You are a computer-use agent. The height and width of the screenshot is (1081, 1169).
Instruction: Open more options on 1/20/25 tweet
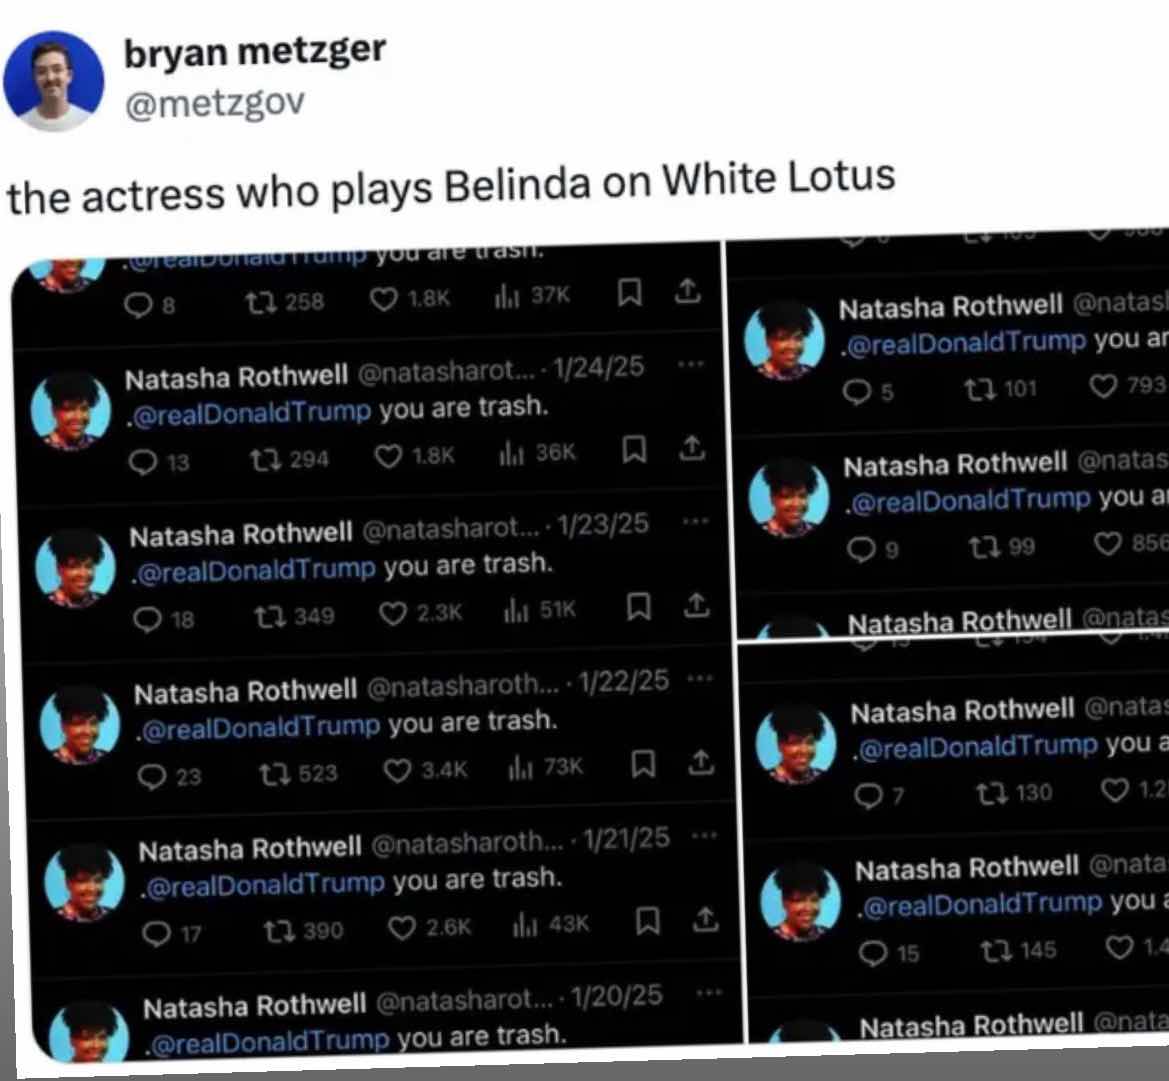click(x=708, y=992)
